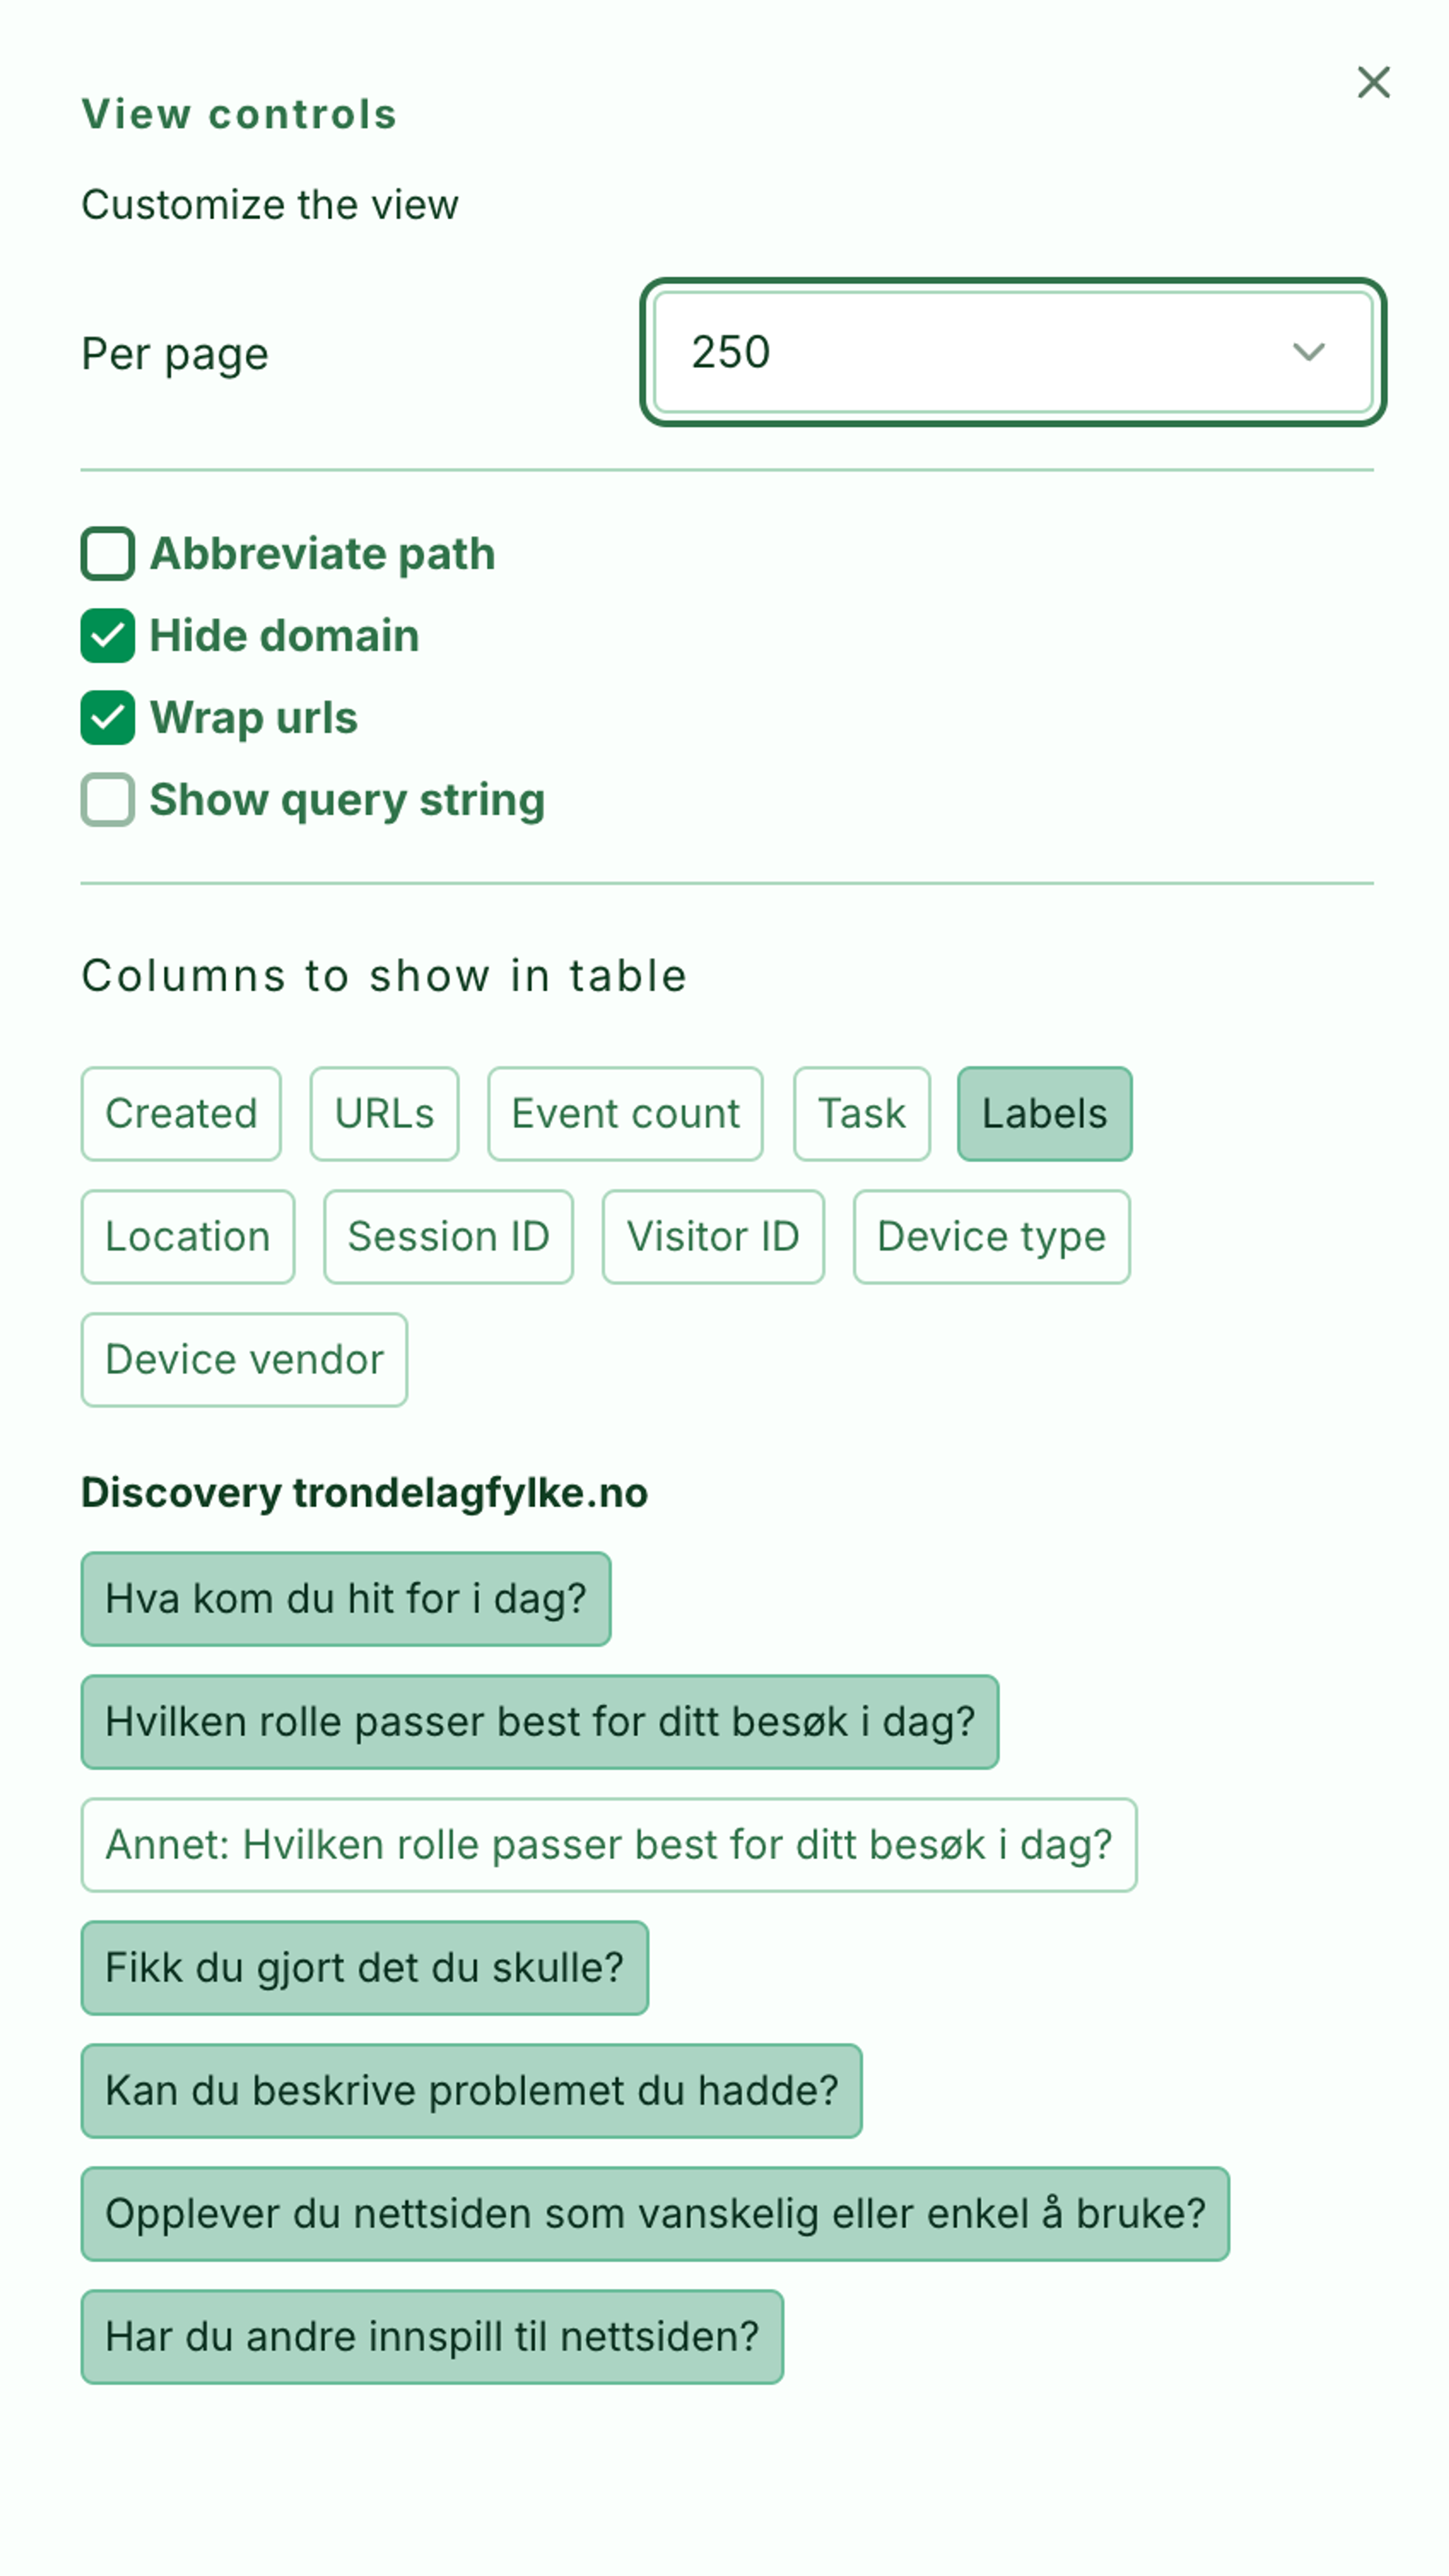The width and height of the screenshot is (1449, 2576).
Task: Deselect 'Hva kom du hit for i dag?' column
Action: 346,1598
